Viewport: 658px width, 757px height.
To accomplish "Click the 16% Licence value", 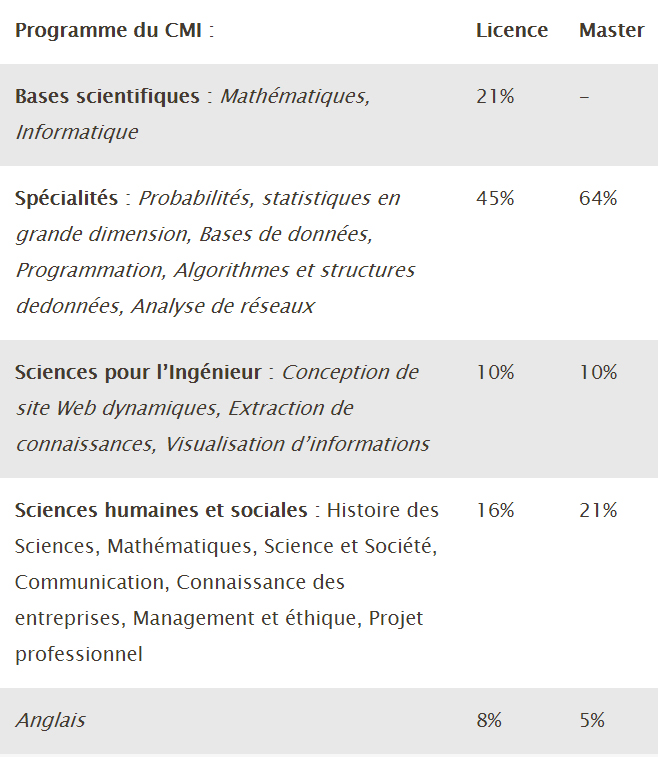I will [x=495, y=510].
